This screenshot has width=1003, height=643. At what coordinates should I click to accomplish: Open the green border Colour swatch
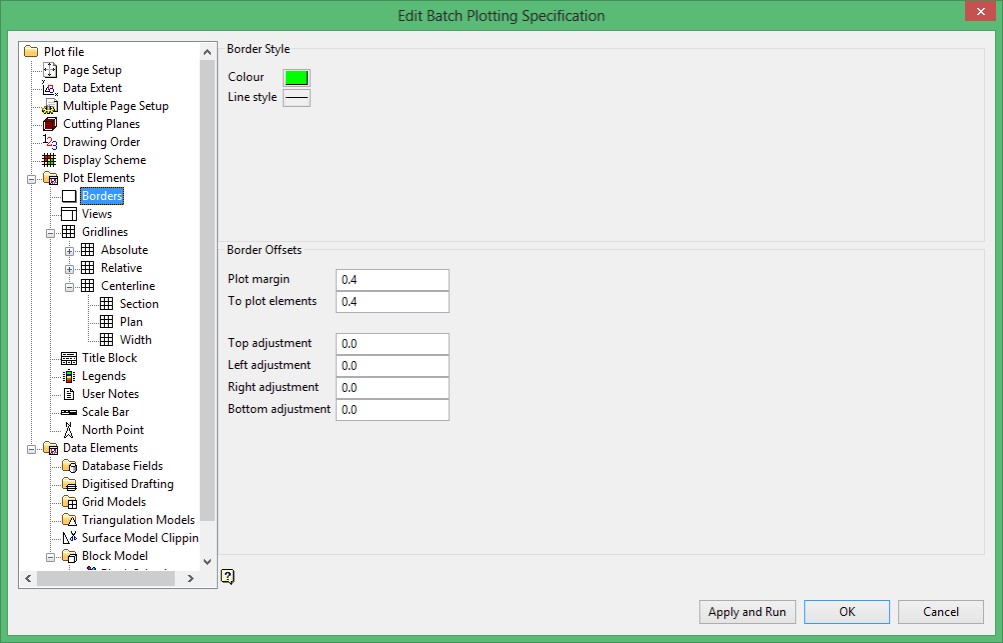pos(297,77)
